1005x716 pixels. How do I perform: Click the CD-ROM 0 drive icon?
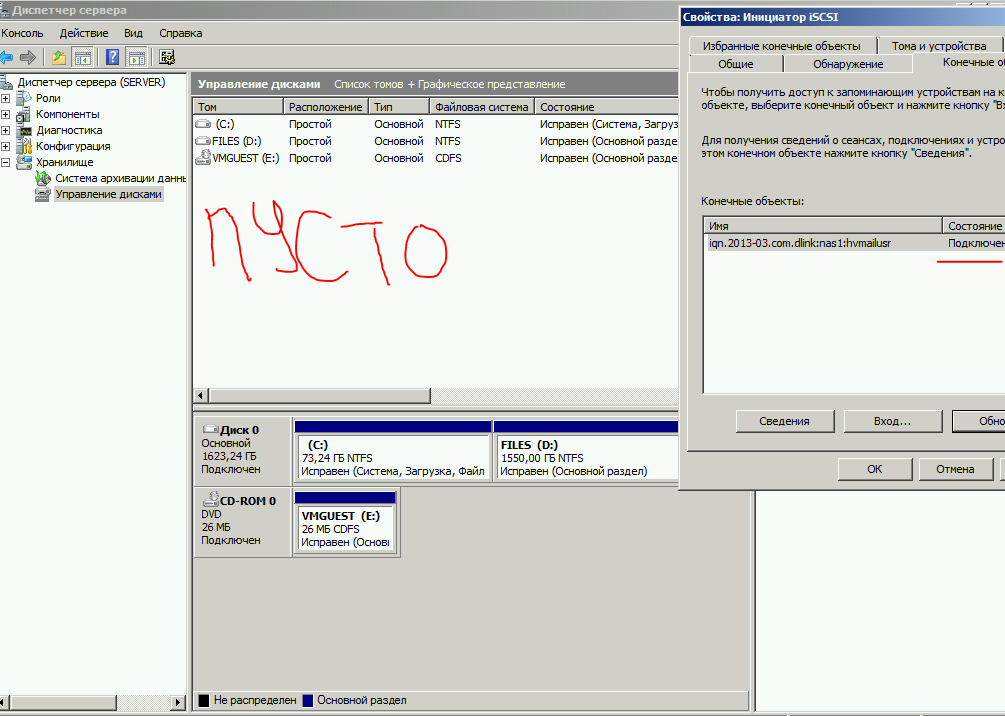[210, 499]
